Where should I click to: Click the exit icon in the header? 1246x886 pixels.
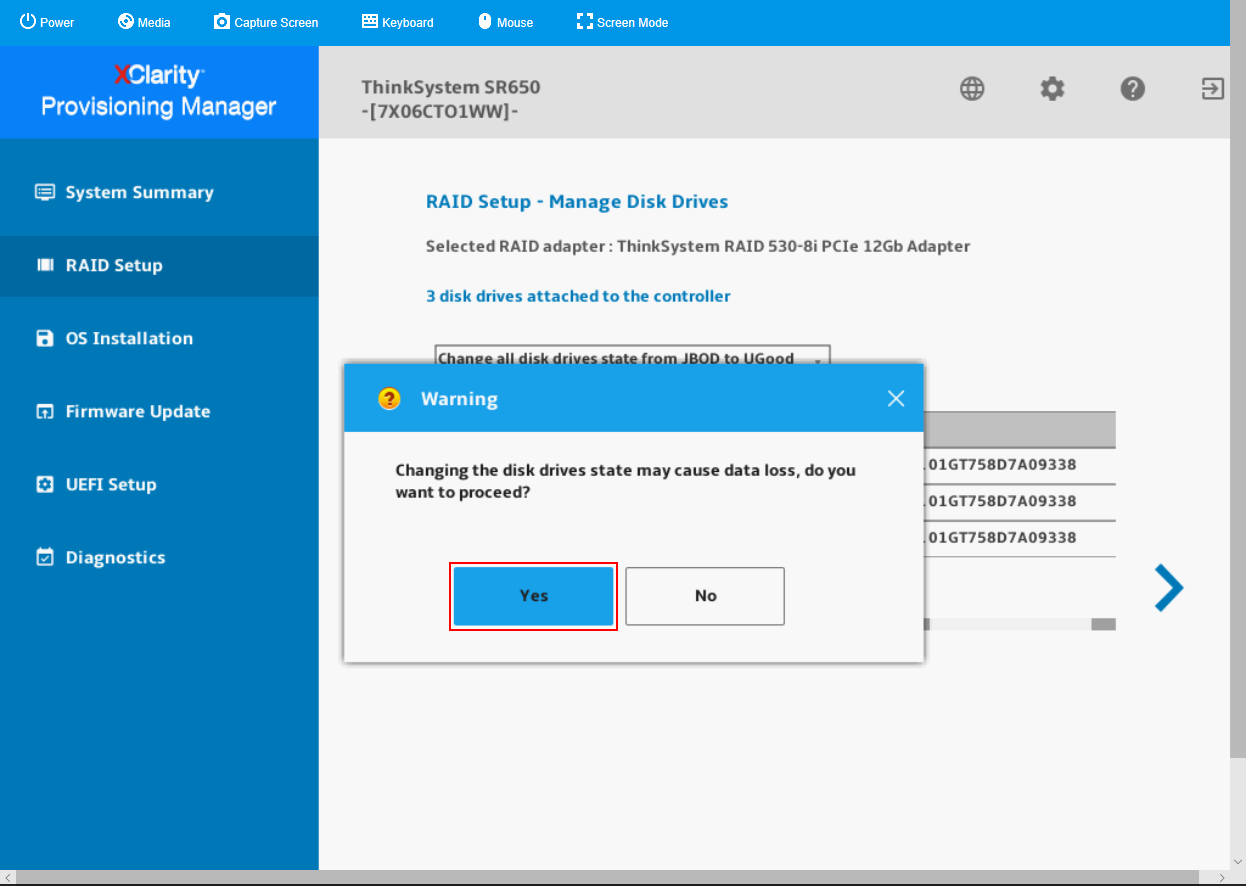coord(1212,89)
